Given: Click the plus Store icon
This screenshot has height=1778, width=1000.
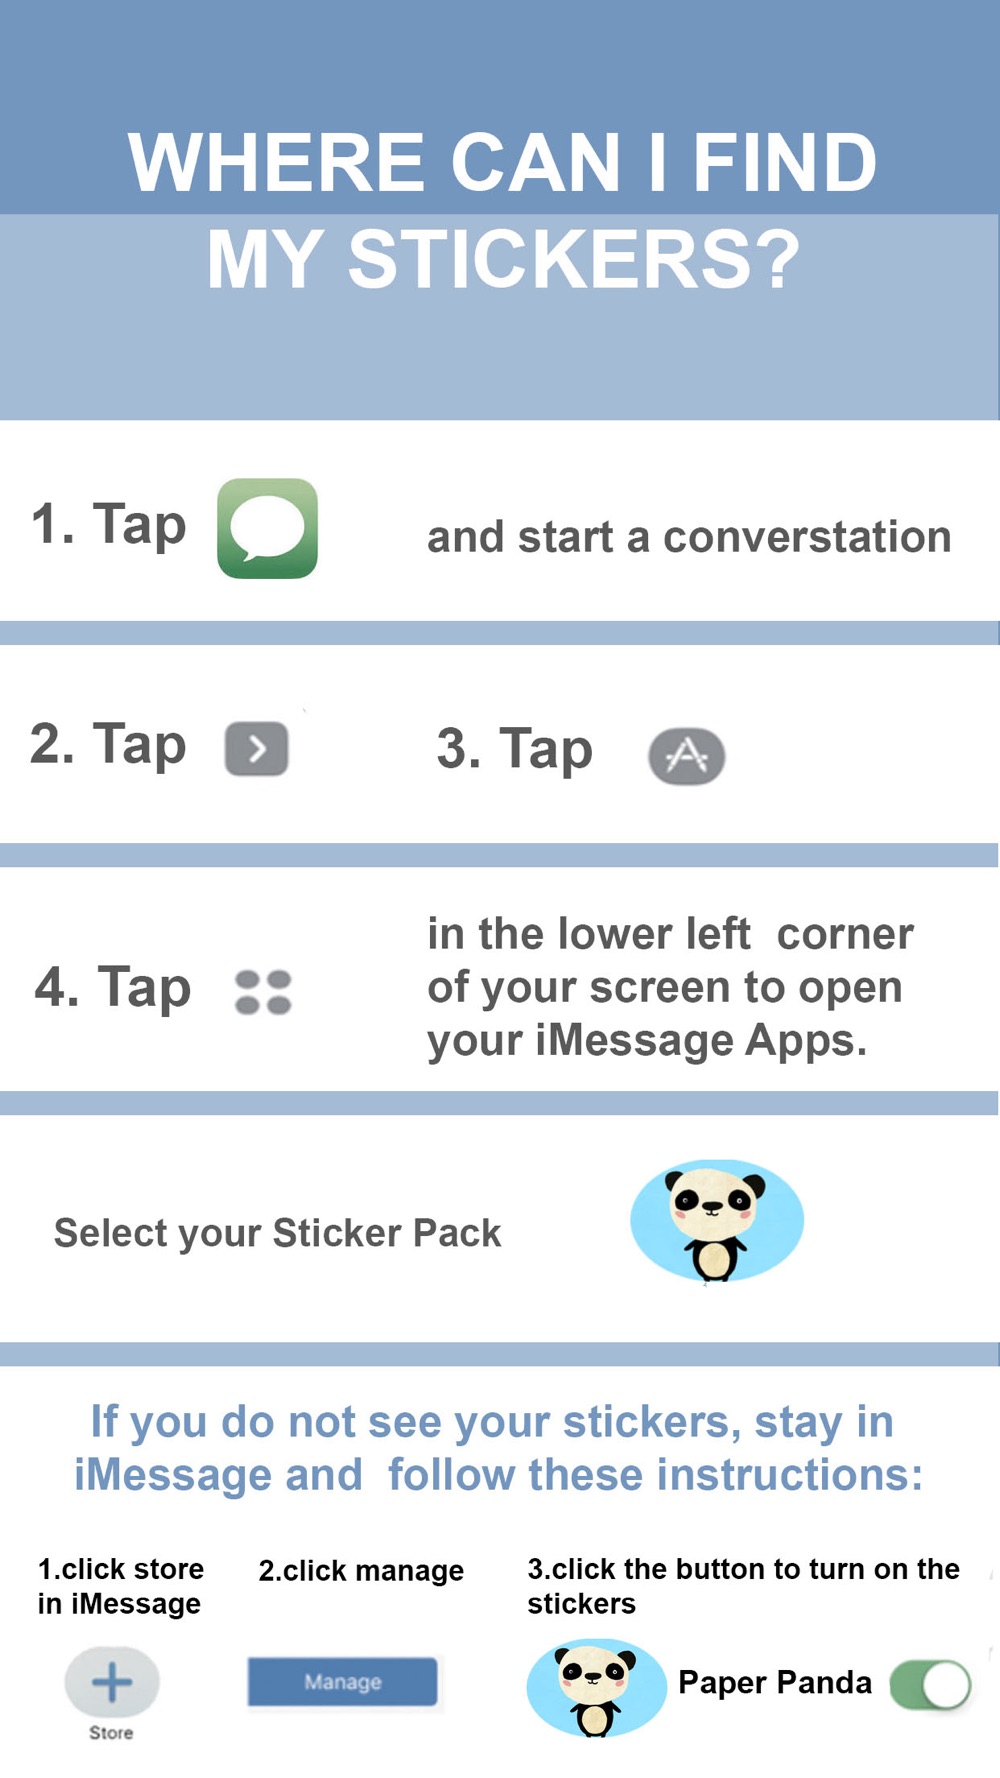Looking at the screenshot, I should coord(112,1682).
